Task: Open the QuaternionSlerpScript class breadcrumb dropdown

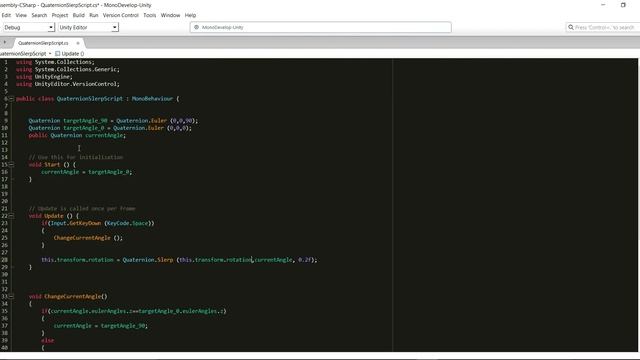Action: coord(25,53)
